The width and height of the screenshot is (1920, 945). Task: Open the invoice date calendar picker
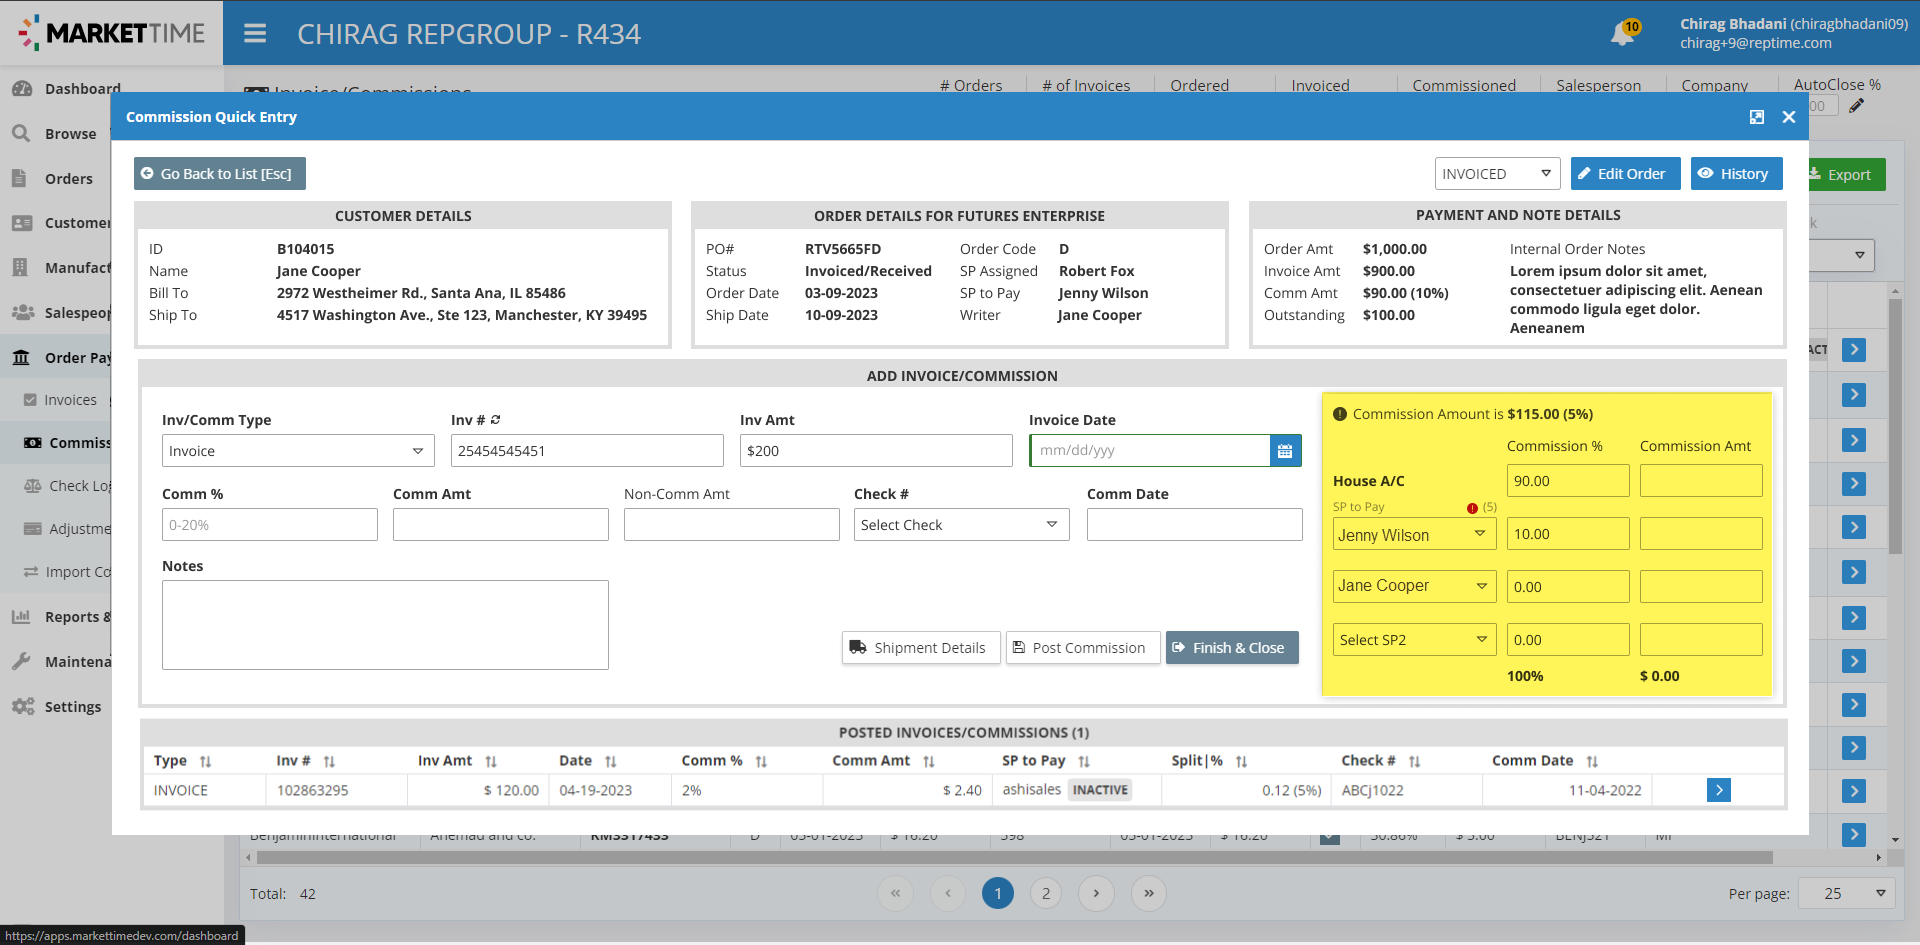(x=1285, y=451)
